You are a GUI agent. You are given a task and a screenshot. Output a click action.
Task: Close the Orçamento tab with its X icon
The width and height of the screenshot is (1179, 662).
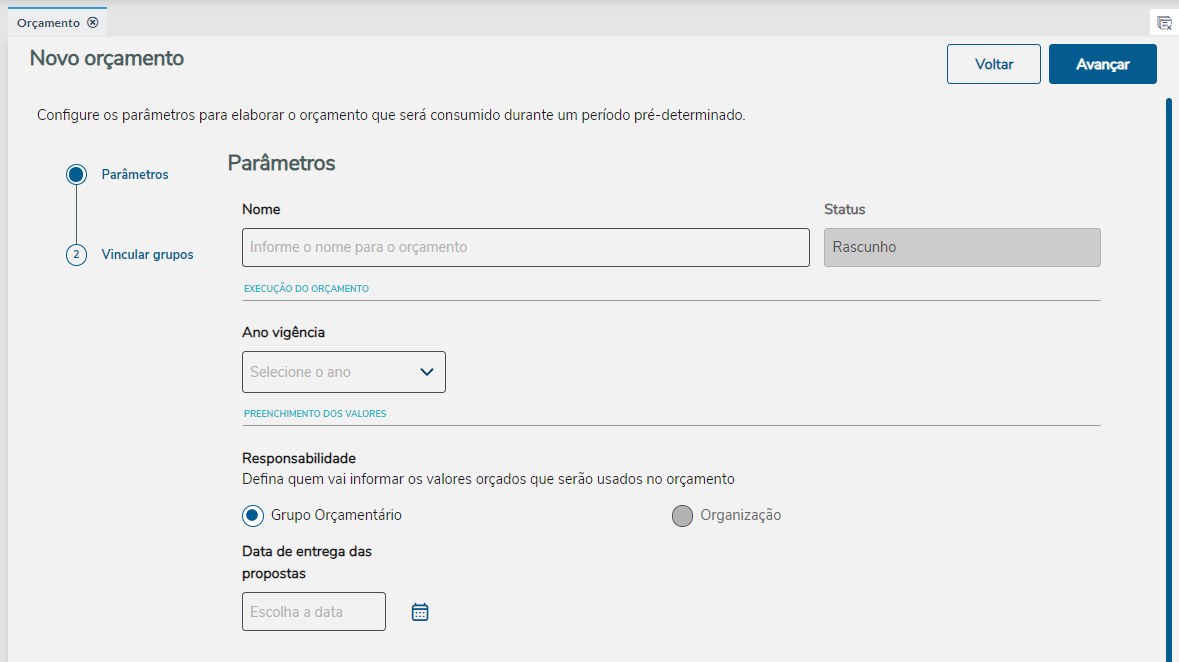pos(93,22)
